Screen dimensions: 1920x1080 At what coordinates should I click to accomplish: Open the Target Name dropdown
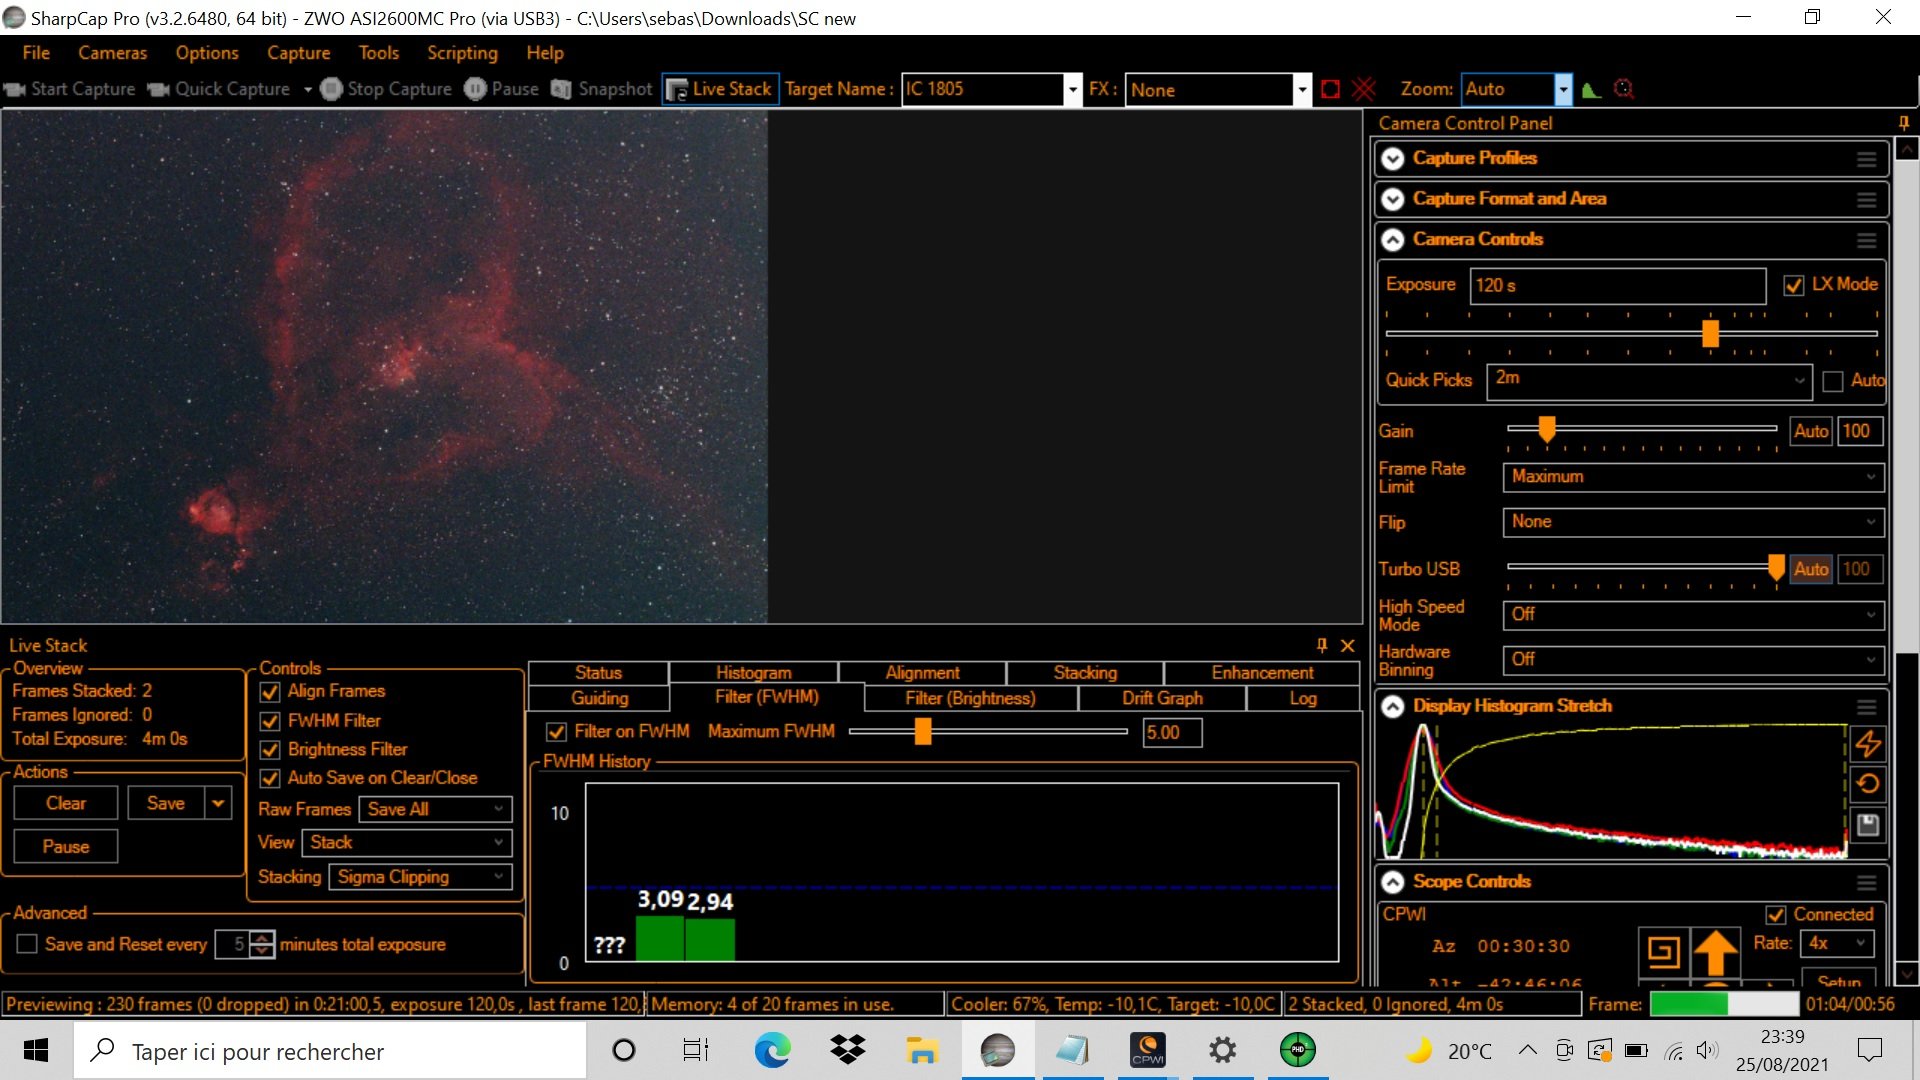pyautogui.click(x=1072, y=90)
